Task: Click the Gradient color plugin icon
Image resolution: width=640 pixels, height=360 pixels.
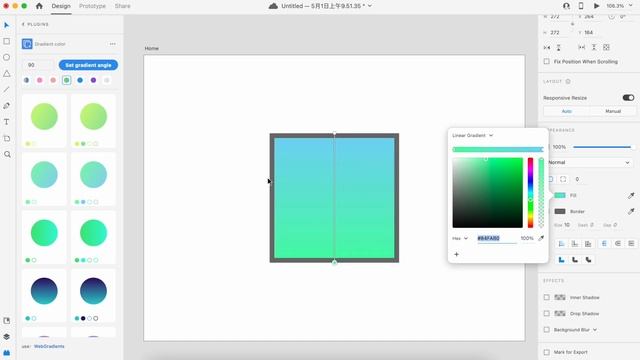Action: pos(27,44)
